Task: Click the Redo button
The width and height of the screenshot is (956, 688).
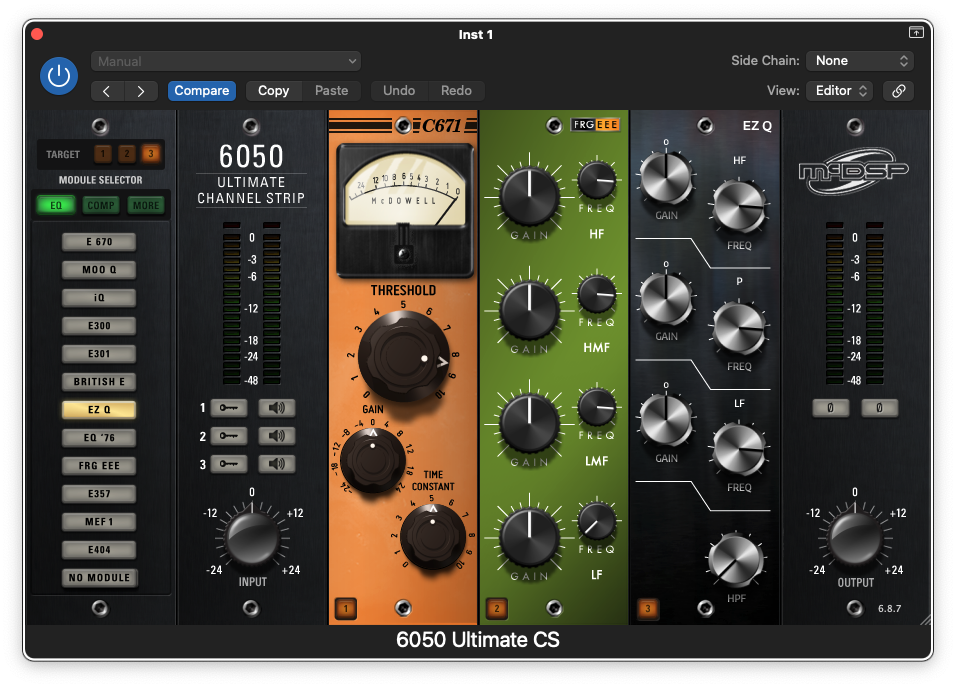Action: tap(456, 91)
